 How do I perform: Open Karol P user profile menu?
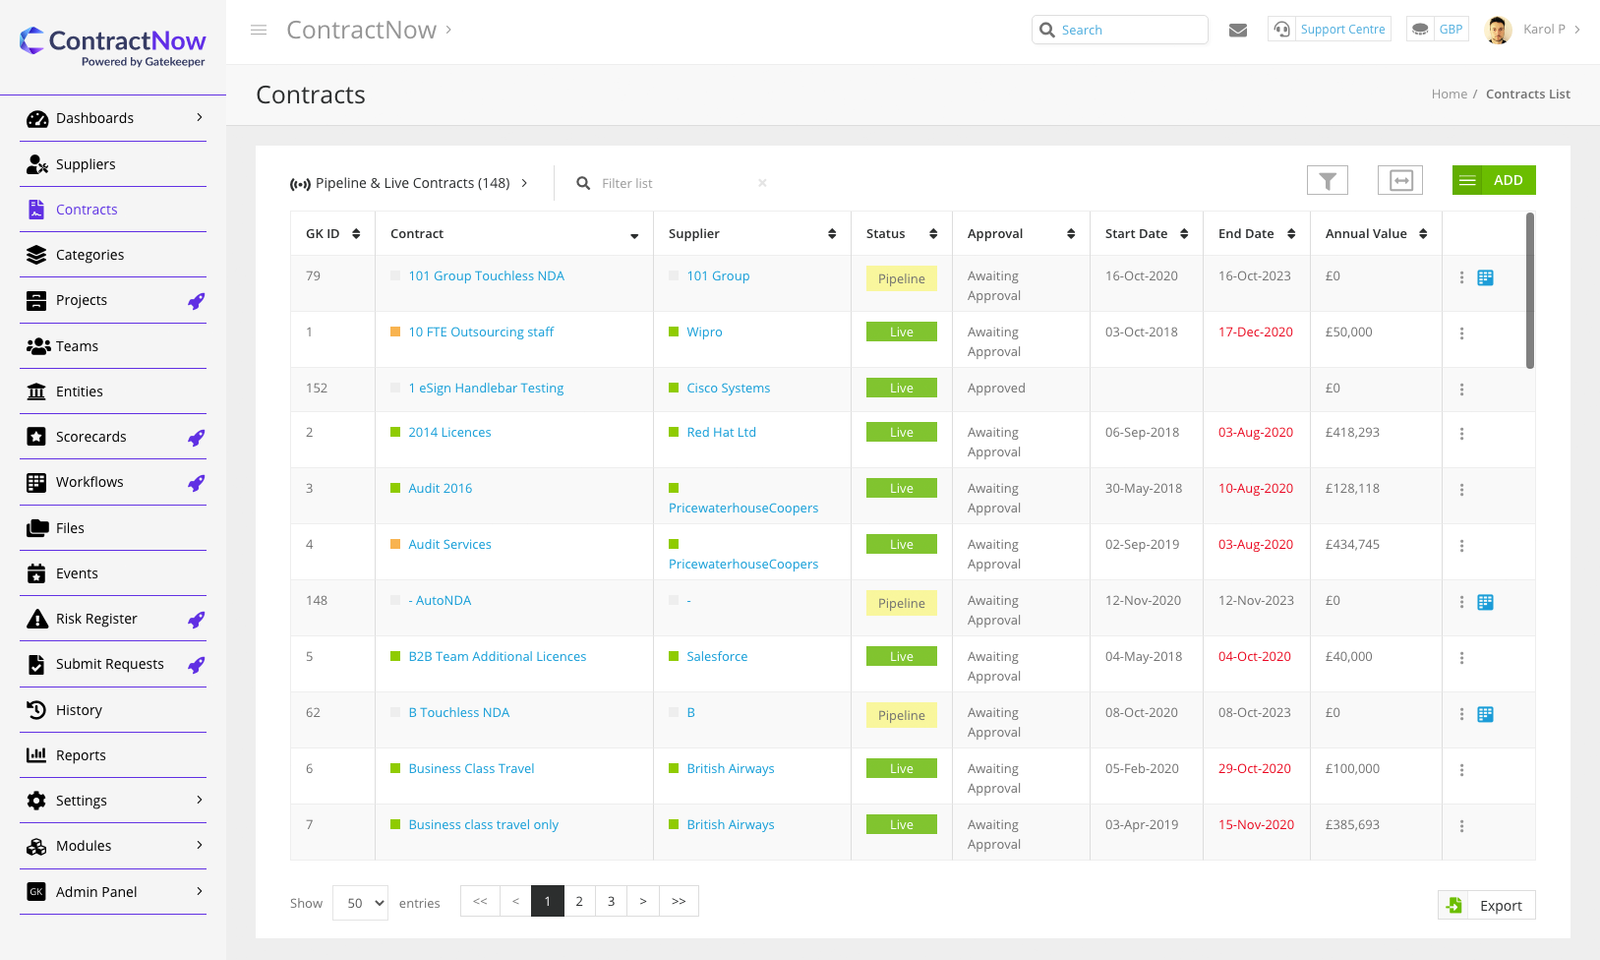tap(1533, 30)
